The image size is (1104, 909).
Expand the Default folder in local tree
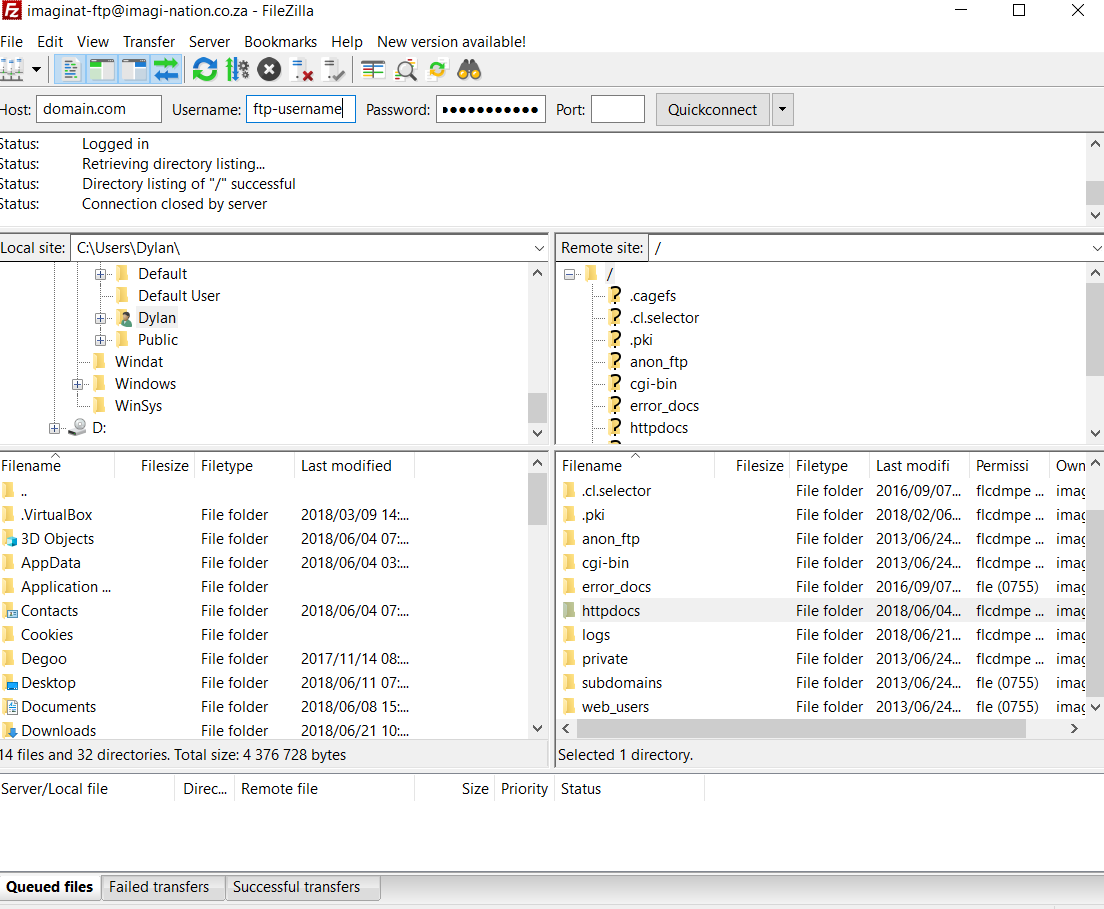101,274
